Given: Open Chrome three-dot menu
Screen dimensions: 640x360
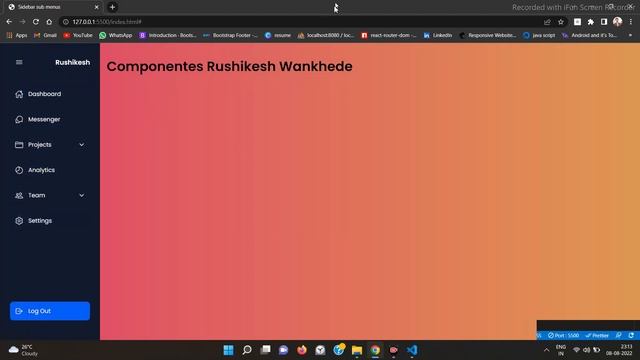Looking at the screenshot, I should (x=631, y=22).
